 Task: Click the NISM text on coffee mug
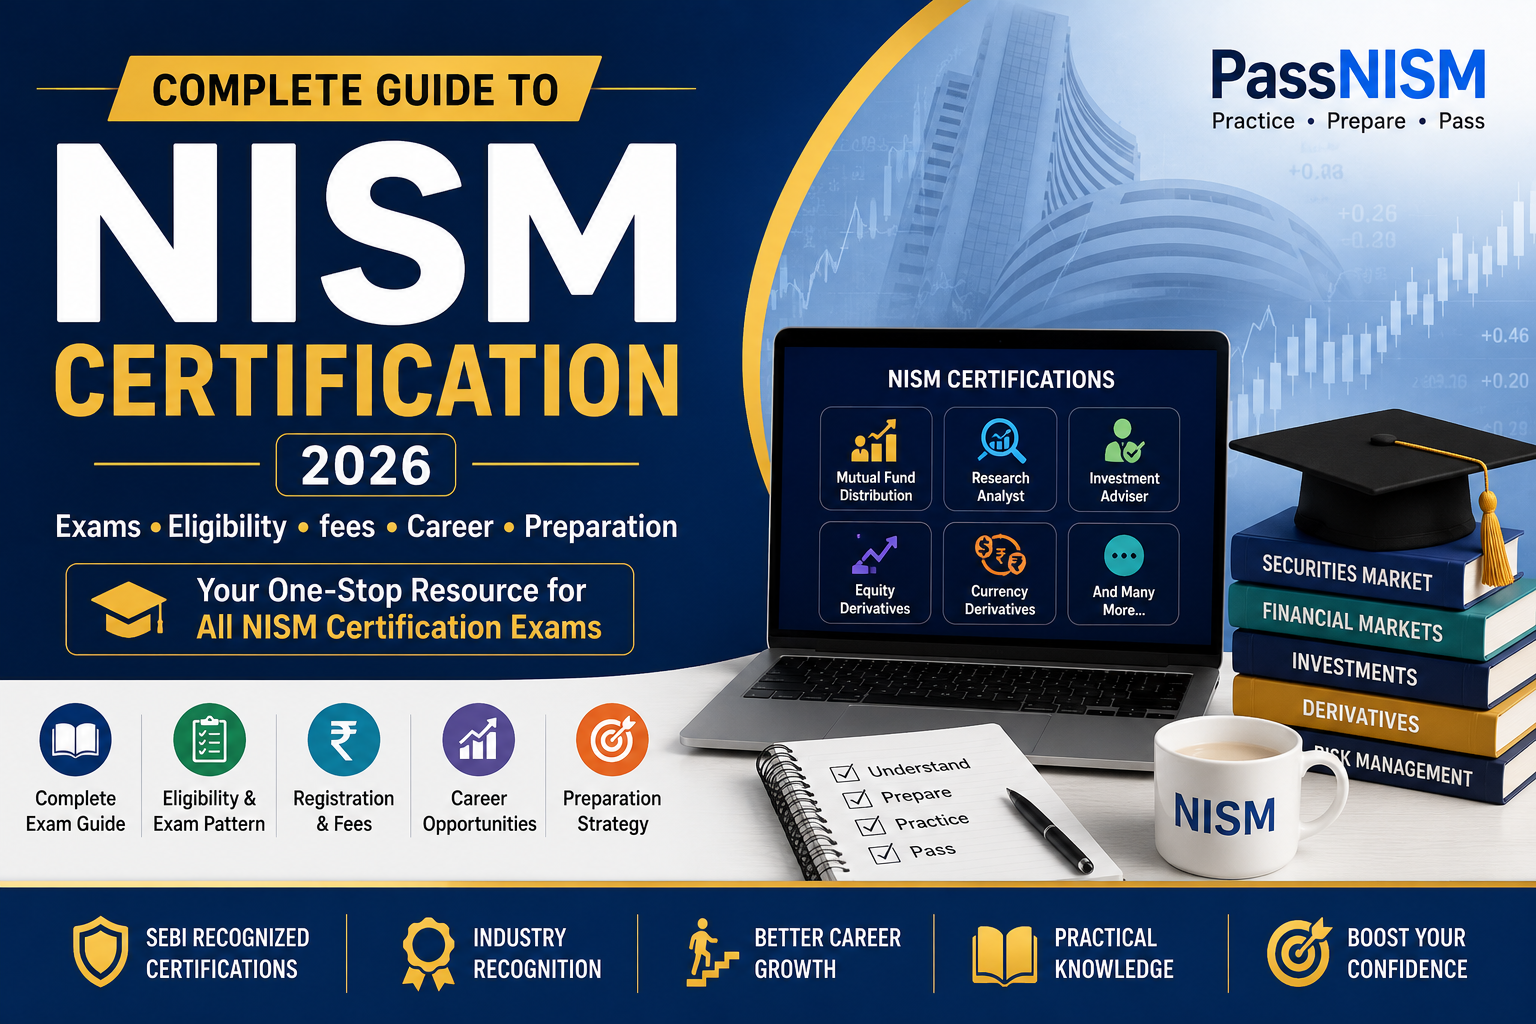coord(1224,816)
